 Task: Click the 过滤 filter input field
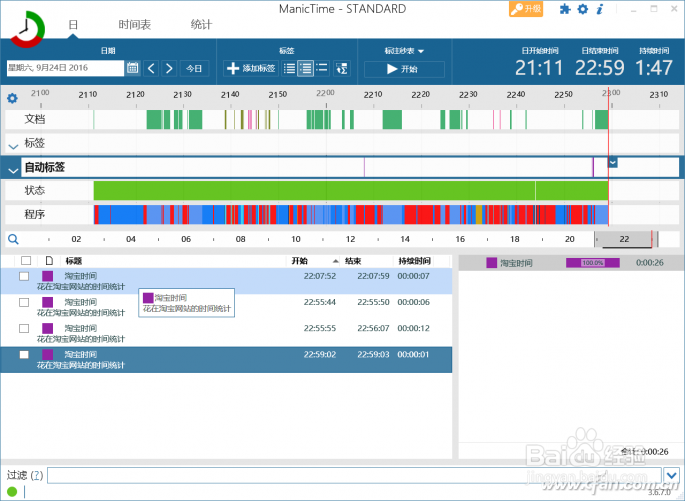[354, 475]
